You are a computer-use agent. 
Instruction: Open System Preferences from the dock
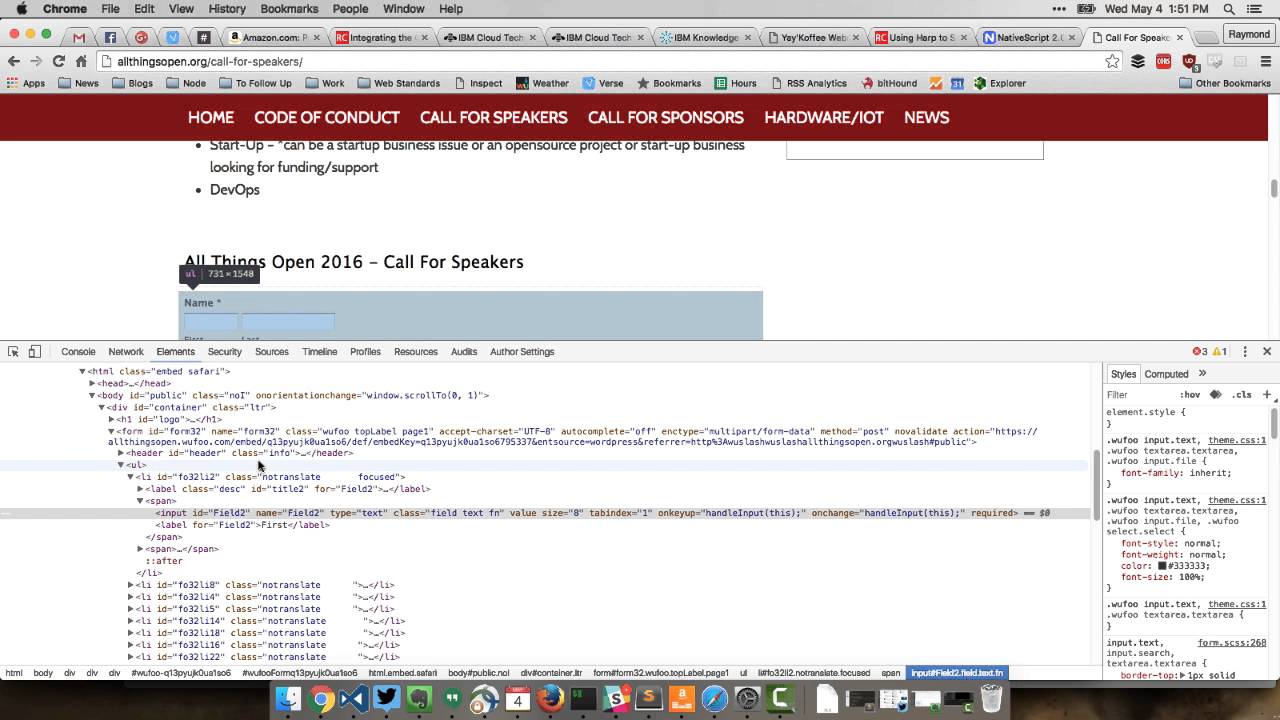pos(747,699)
